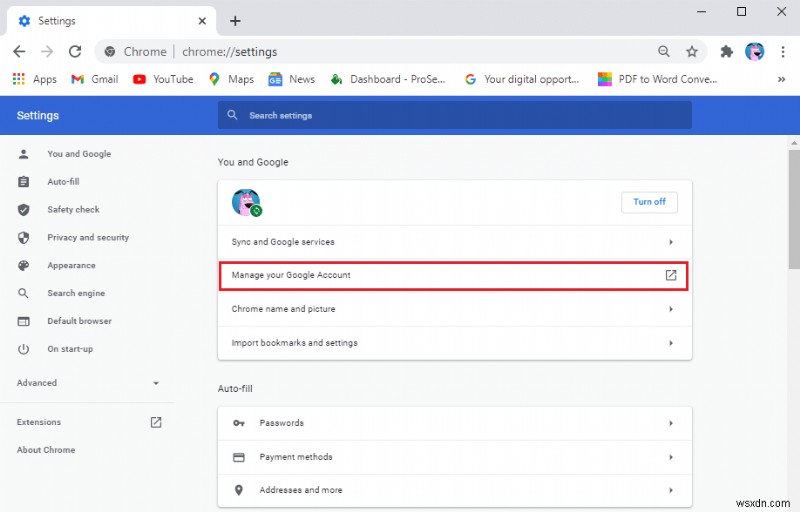
Task: Open the Apps grid shortcut
Action: pyautogui.click(x=35, y=79)
